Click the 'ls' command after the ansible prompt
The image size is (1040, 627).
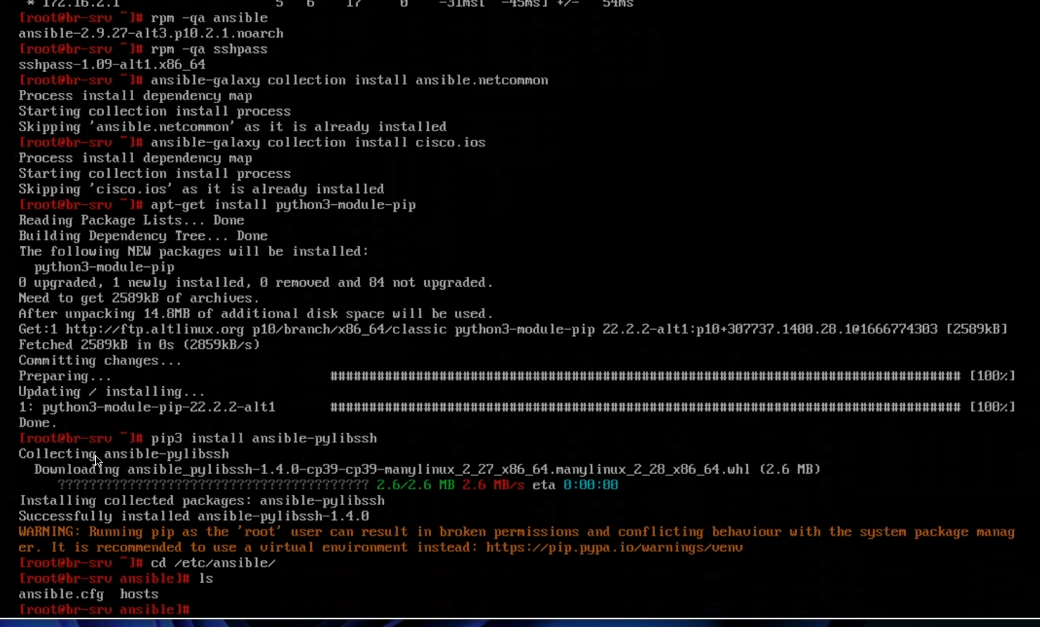click(206, 579)
